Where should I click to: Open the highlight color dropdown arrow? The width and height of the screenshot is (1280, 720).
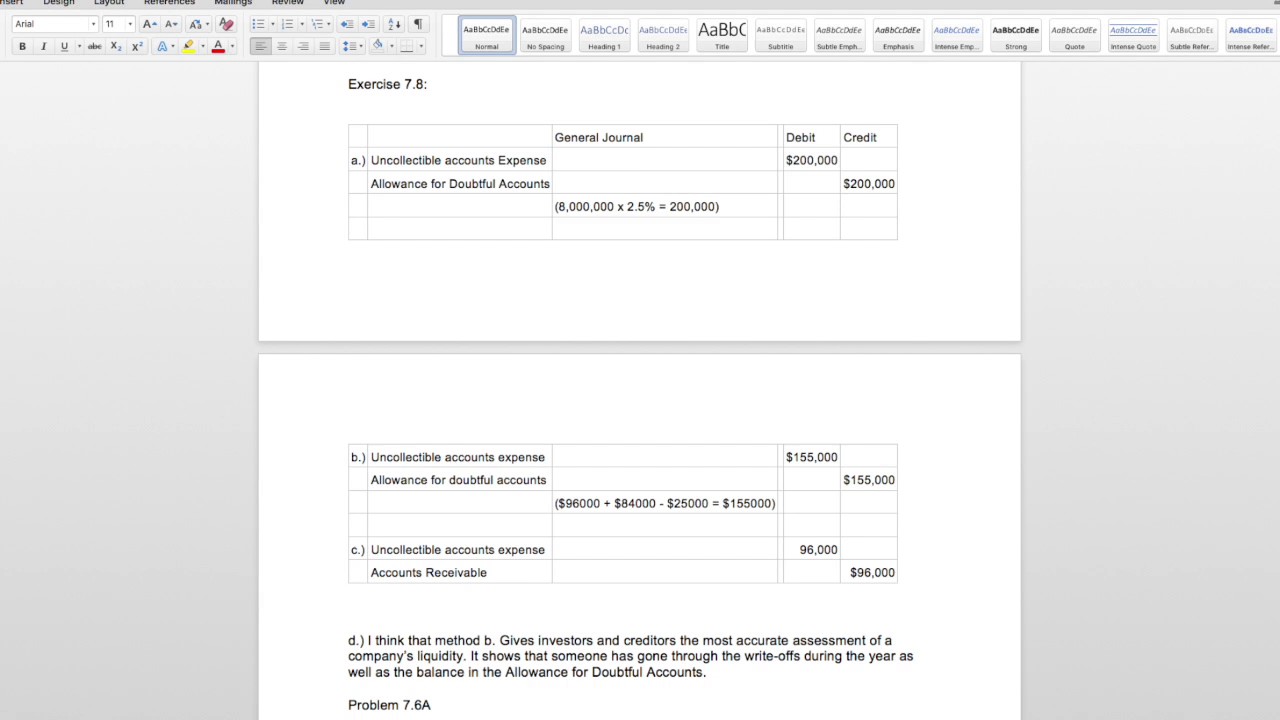point(202,46)
